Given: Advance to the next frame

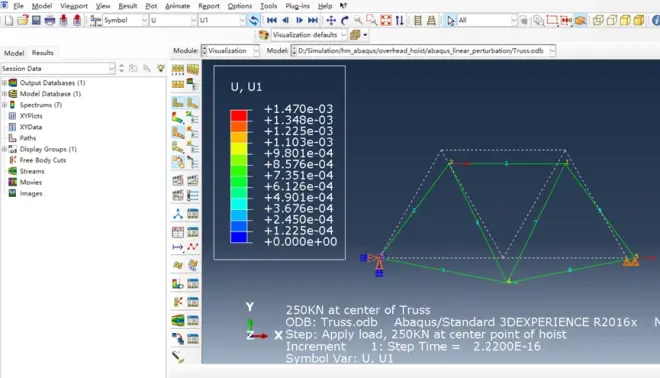Looking at the screenshot, I should pyautogui.click(x=299, y=20).
